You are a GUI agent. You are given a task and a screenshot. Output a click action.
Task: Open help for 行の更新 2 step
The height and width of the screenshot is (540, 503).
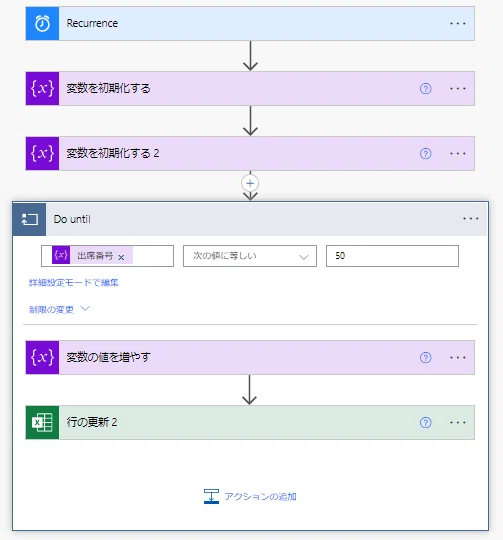[426, 423]
